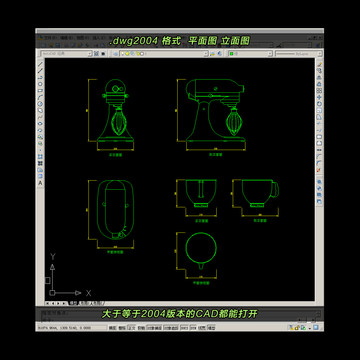Open the Layer Properties Manager button
This screenshot has height=360, width=360.
(x=115, y=54)
